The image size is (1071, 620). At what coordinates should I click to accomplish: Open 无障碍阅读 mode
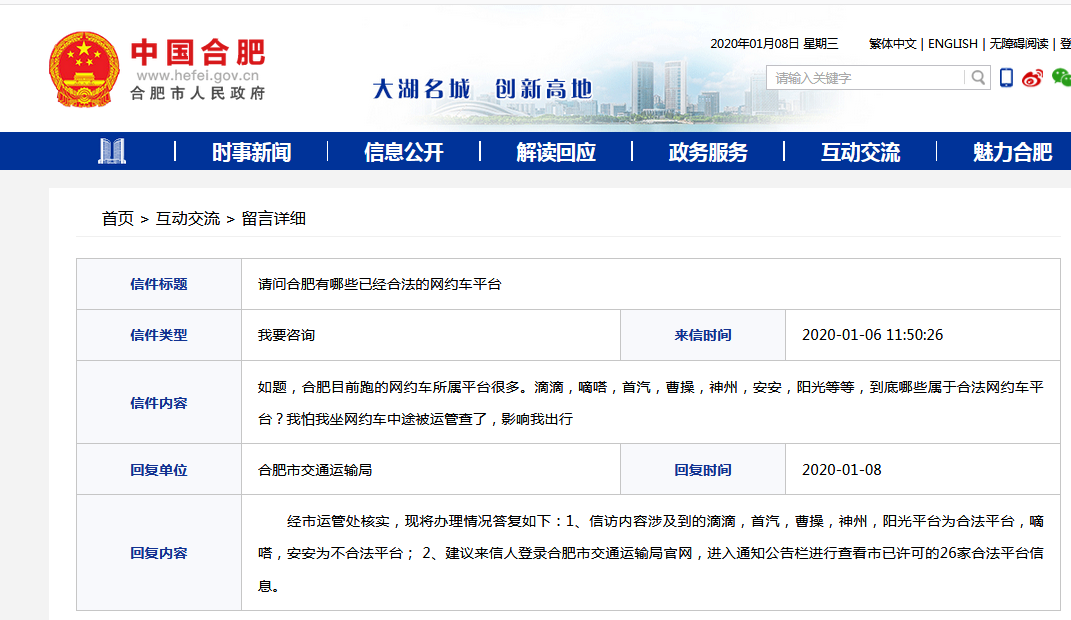pyautogui.click(x=1019, y=44)
